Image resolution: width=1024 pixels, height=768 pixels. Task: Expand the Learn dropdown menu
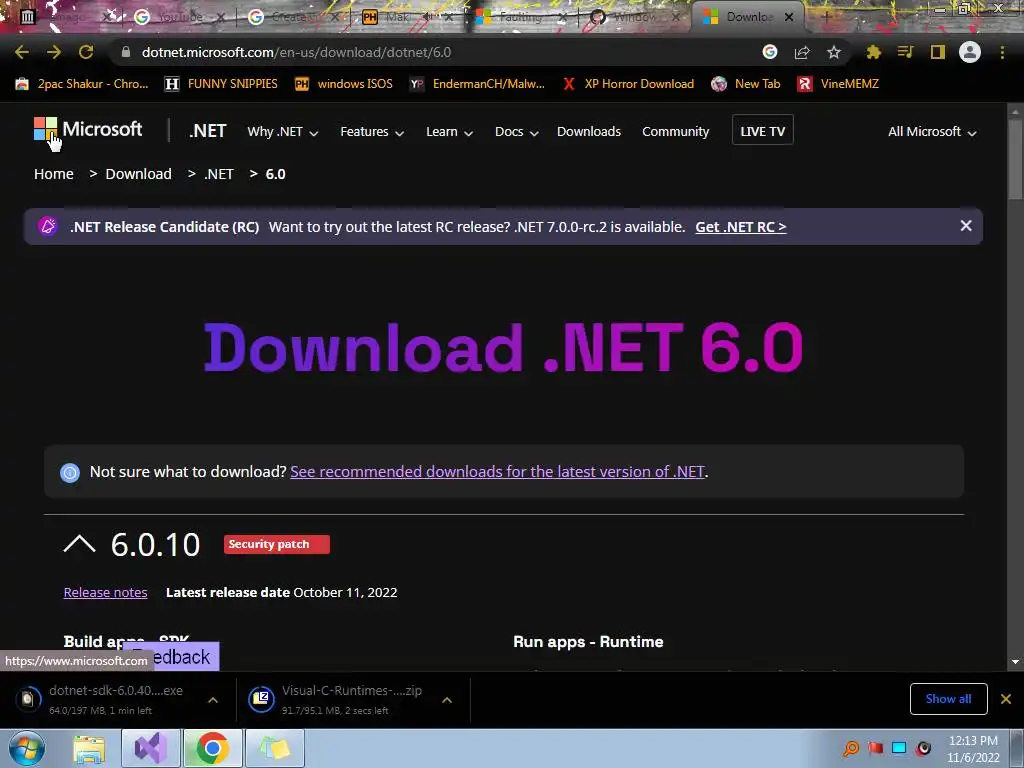coord(449,132)
